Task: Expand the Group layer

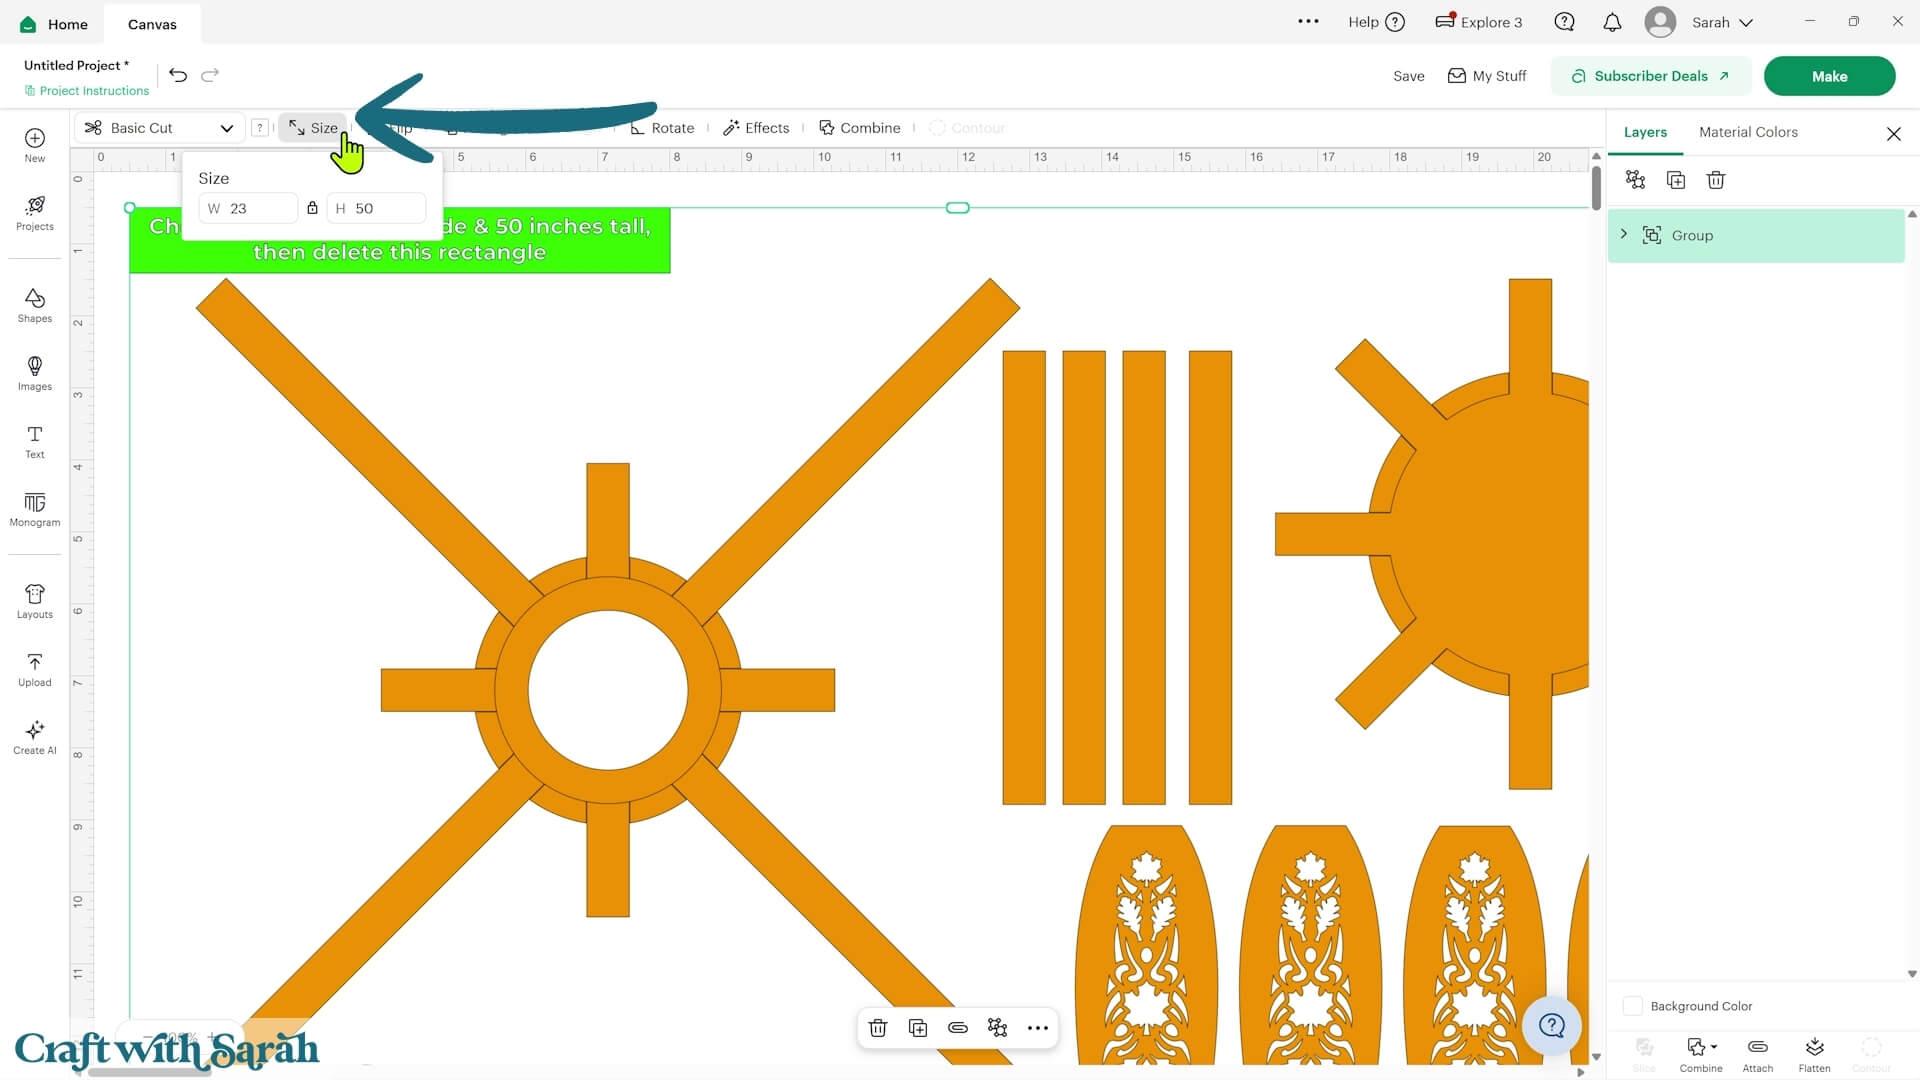Action: (1623, 234)
